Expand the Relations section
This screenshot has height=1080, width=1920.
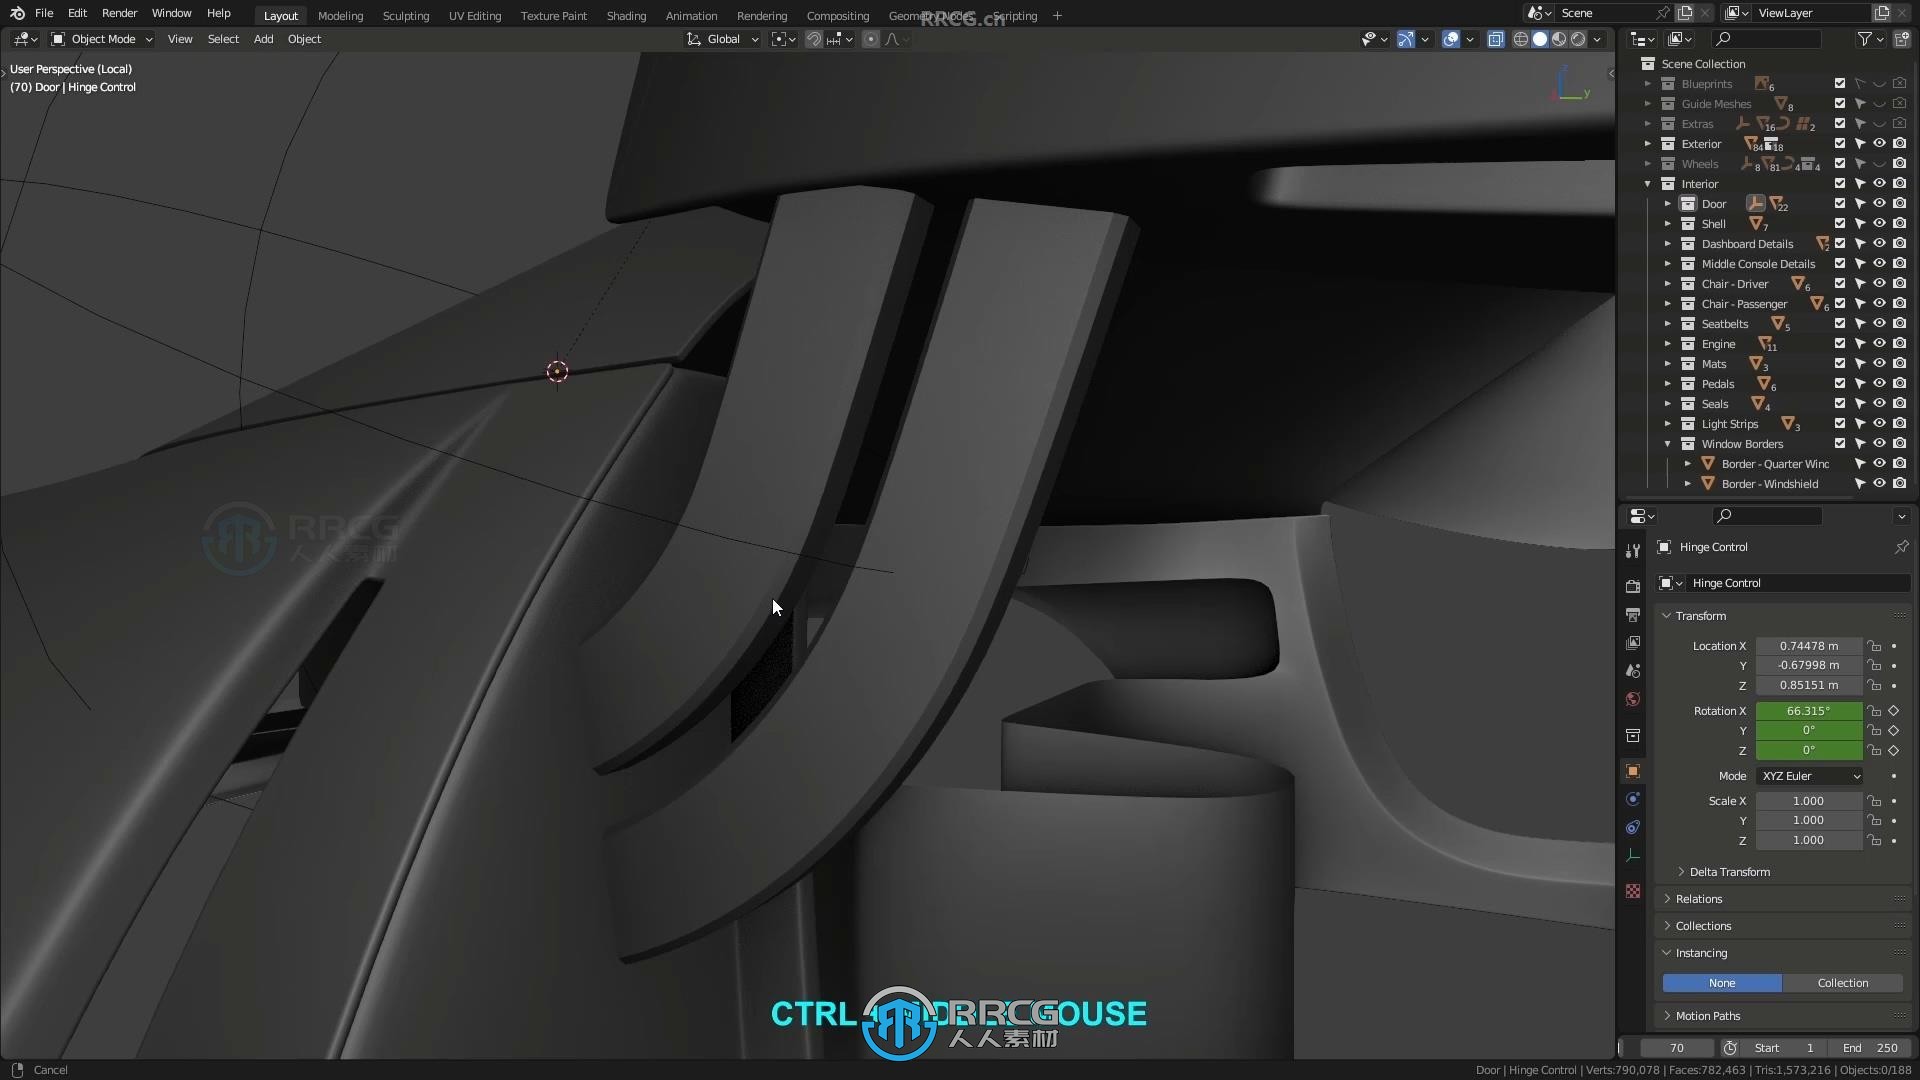(x=1700, y=898)
